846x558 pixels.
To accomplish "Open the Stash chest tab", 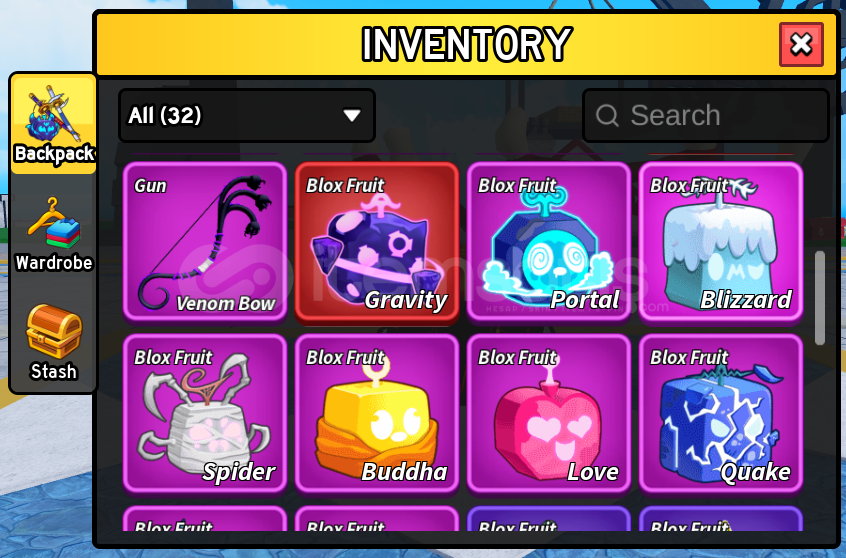I will pos(53,342).
